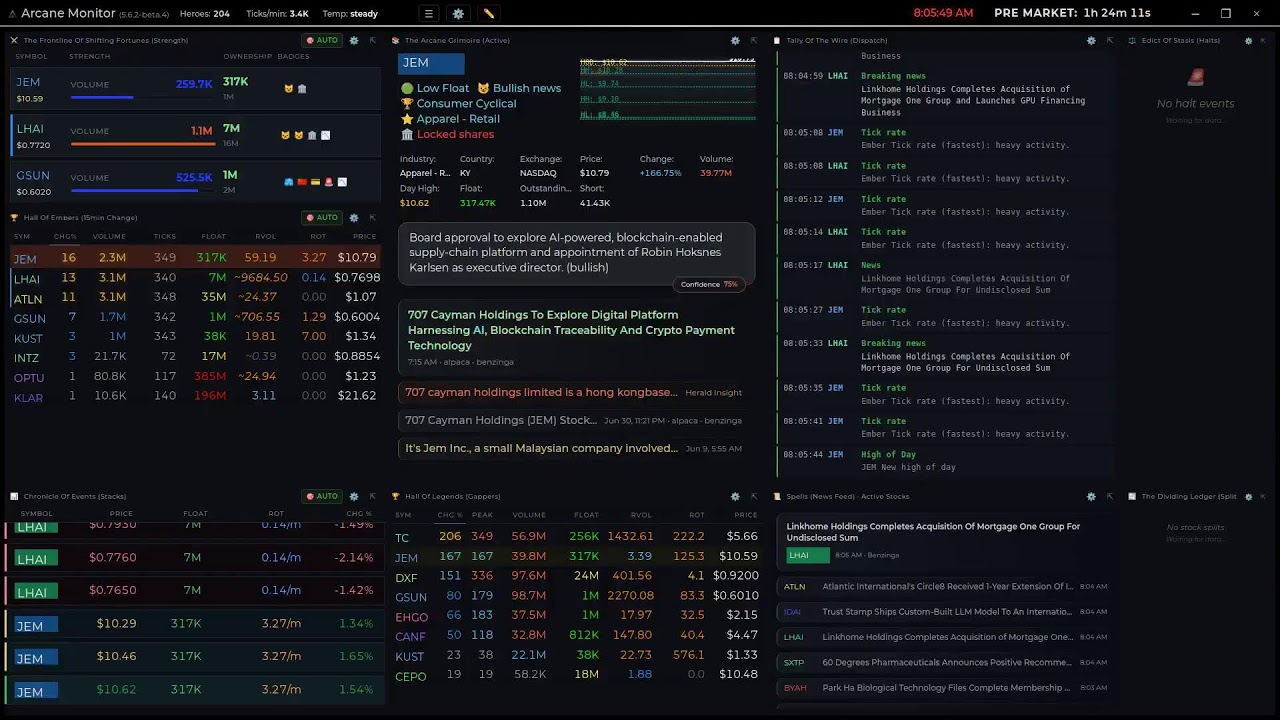Select KLAR row in Hall Of Embers
The height and width of the screenshot is (720, 1280).
[195, 396]
